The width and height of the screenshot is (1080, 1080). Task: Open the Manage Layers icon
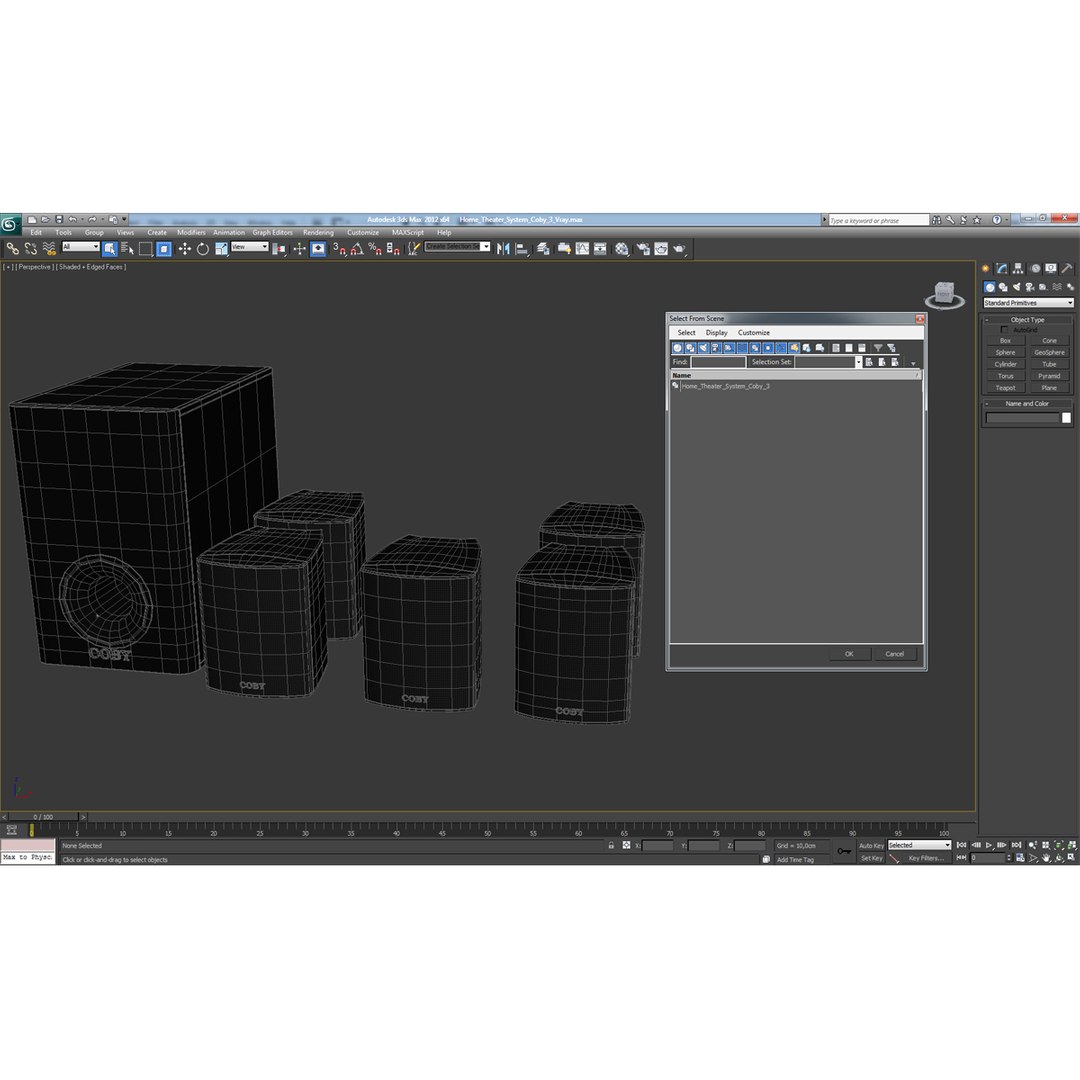point(543,249)
